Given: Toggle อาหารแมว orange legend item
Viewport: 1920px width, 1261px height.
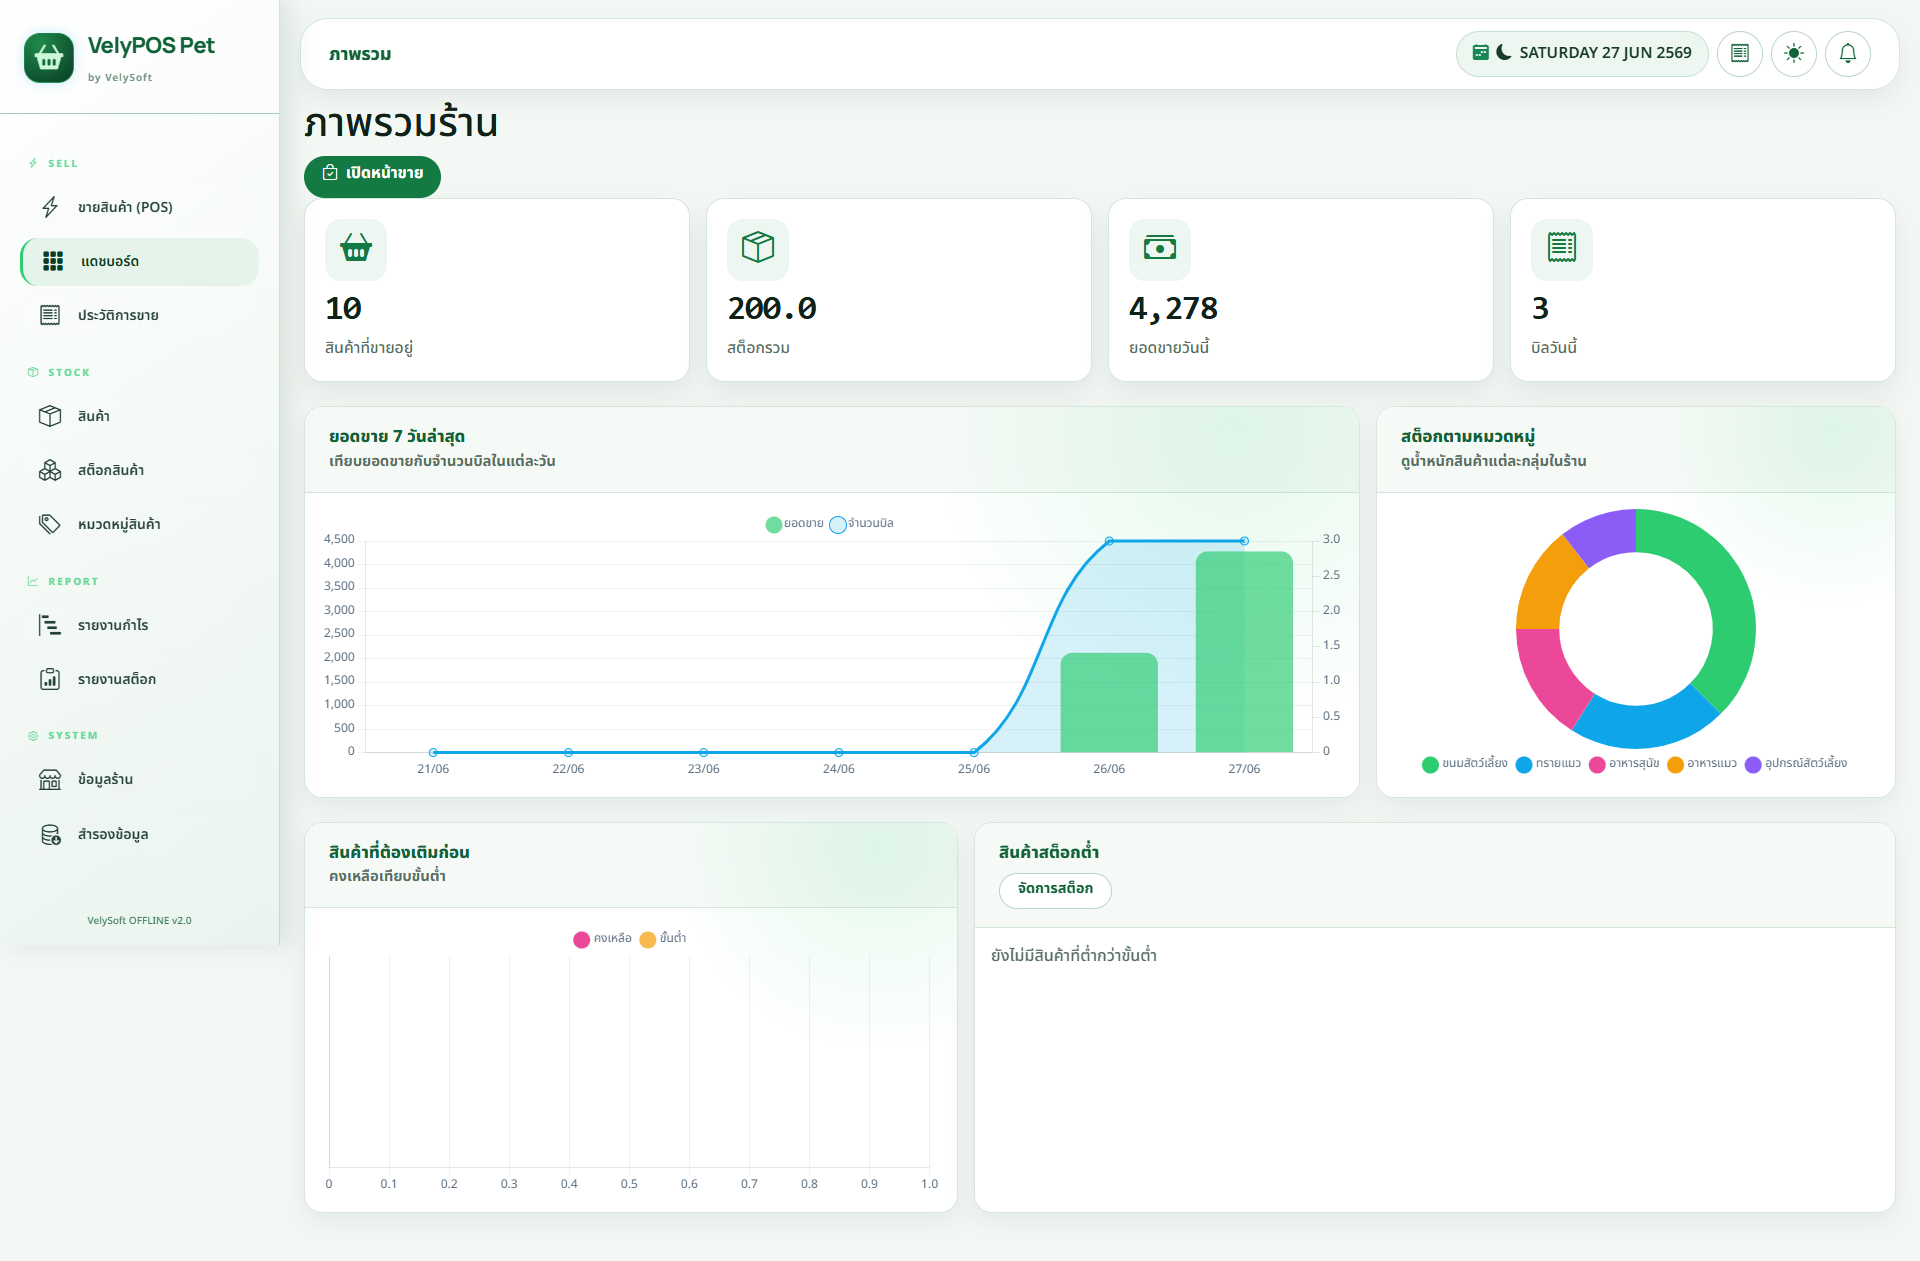Looking at the screenshot, I should click(x=1702, y=764).
